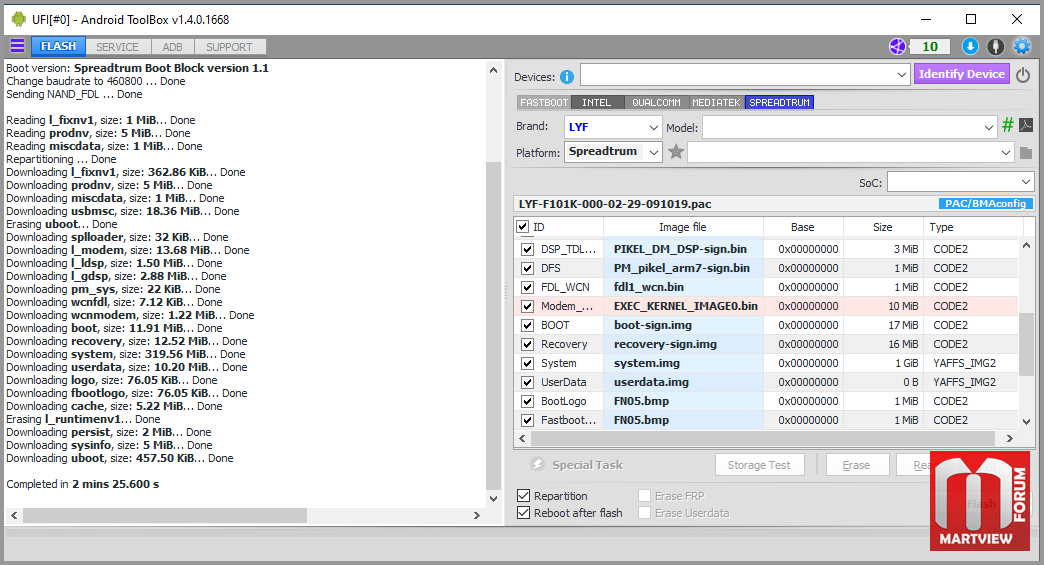The image size is (1044, 565).
Task: Switch to the SUPPORT tab
Action: tap(229, 47)
